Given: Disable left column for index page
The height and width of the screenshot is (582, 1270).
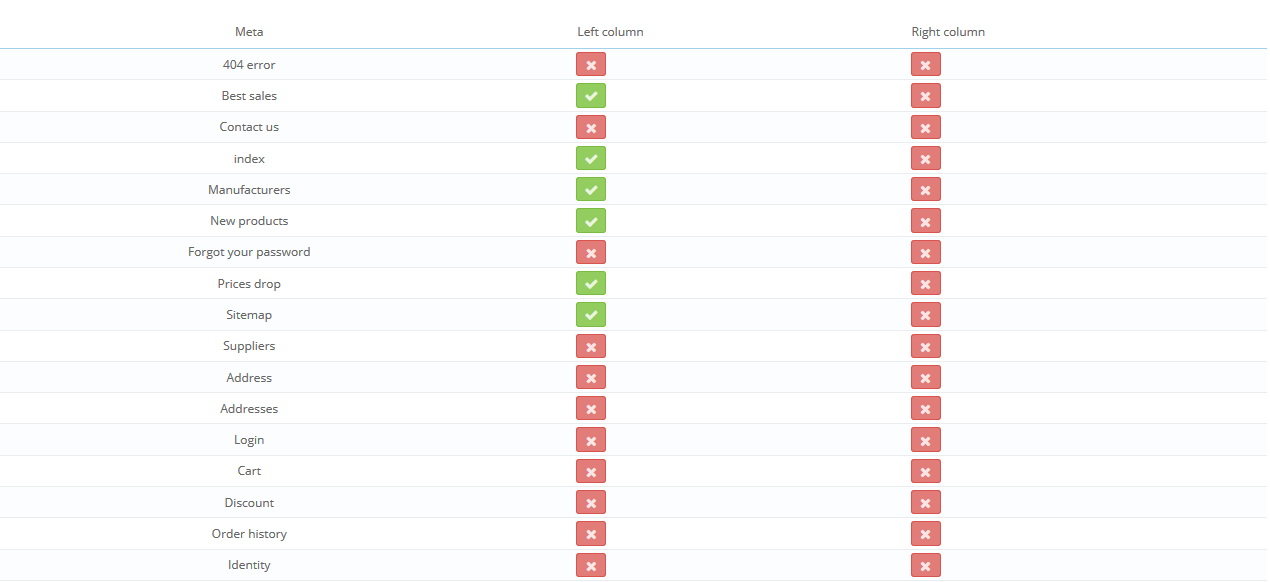Looking at the screenshot, I should coord(591,159).
